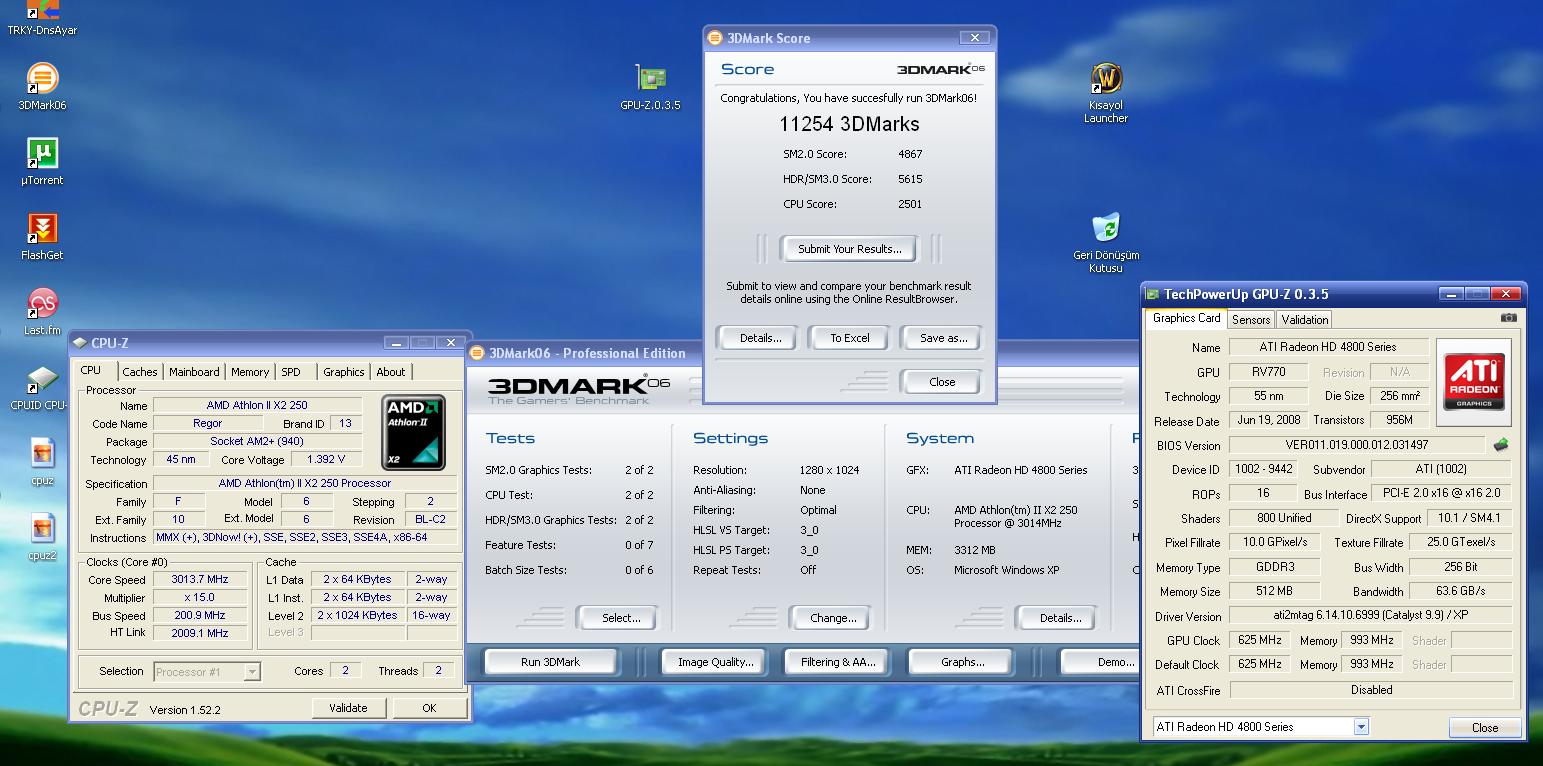This screenshot has width=1543, height=766.
Task: Click the Graphs button
Action: point(962,662)
